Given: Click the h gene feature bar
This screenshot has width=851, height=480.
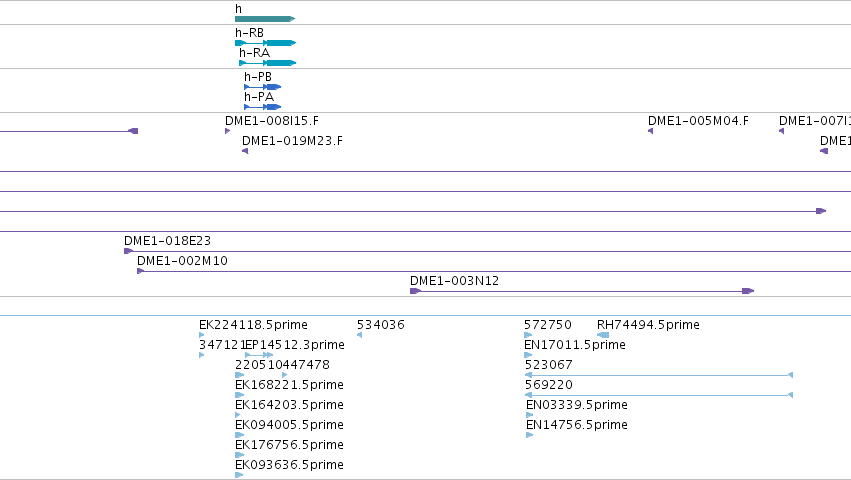Looking at the screenshot, I should [x=265, y=19].
